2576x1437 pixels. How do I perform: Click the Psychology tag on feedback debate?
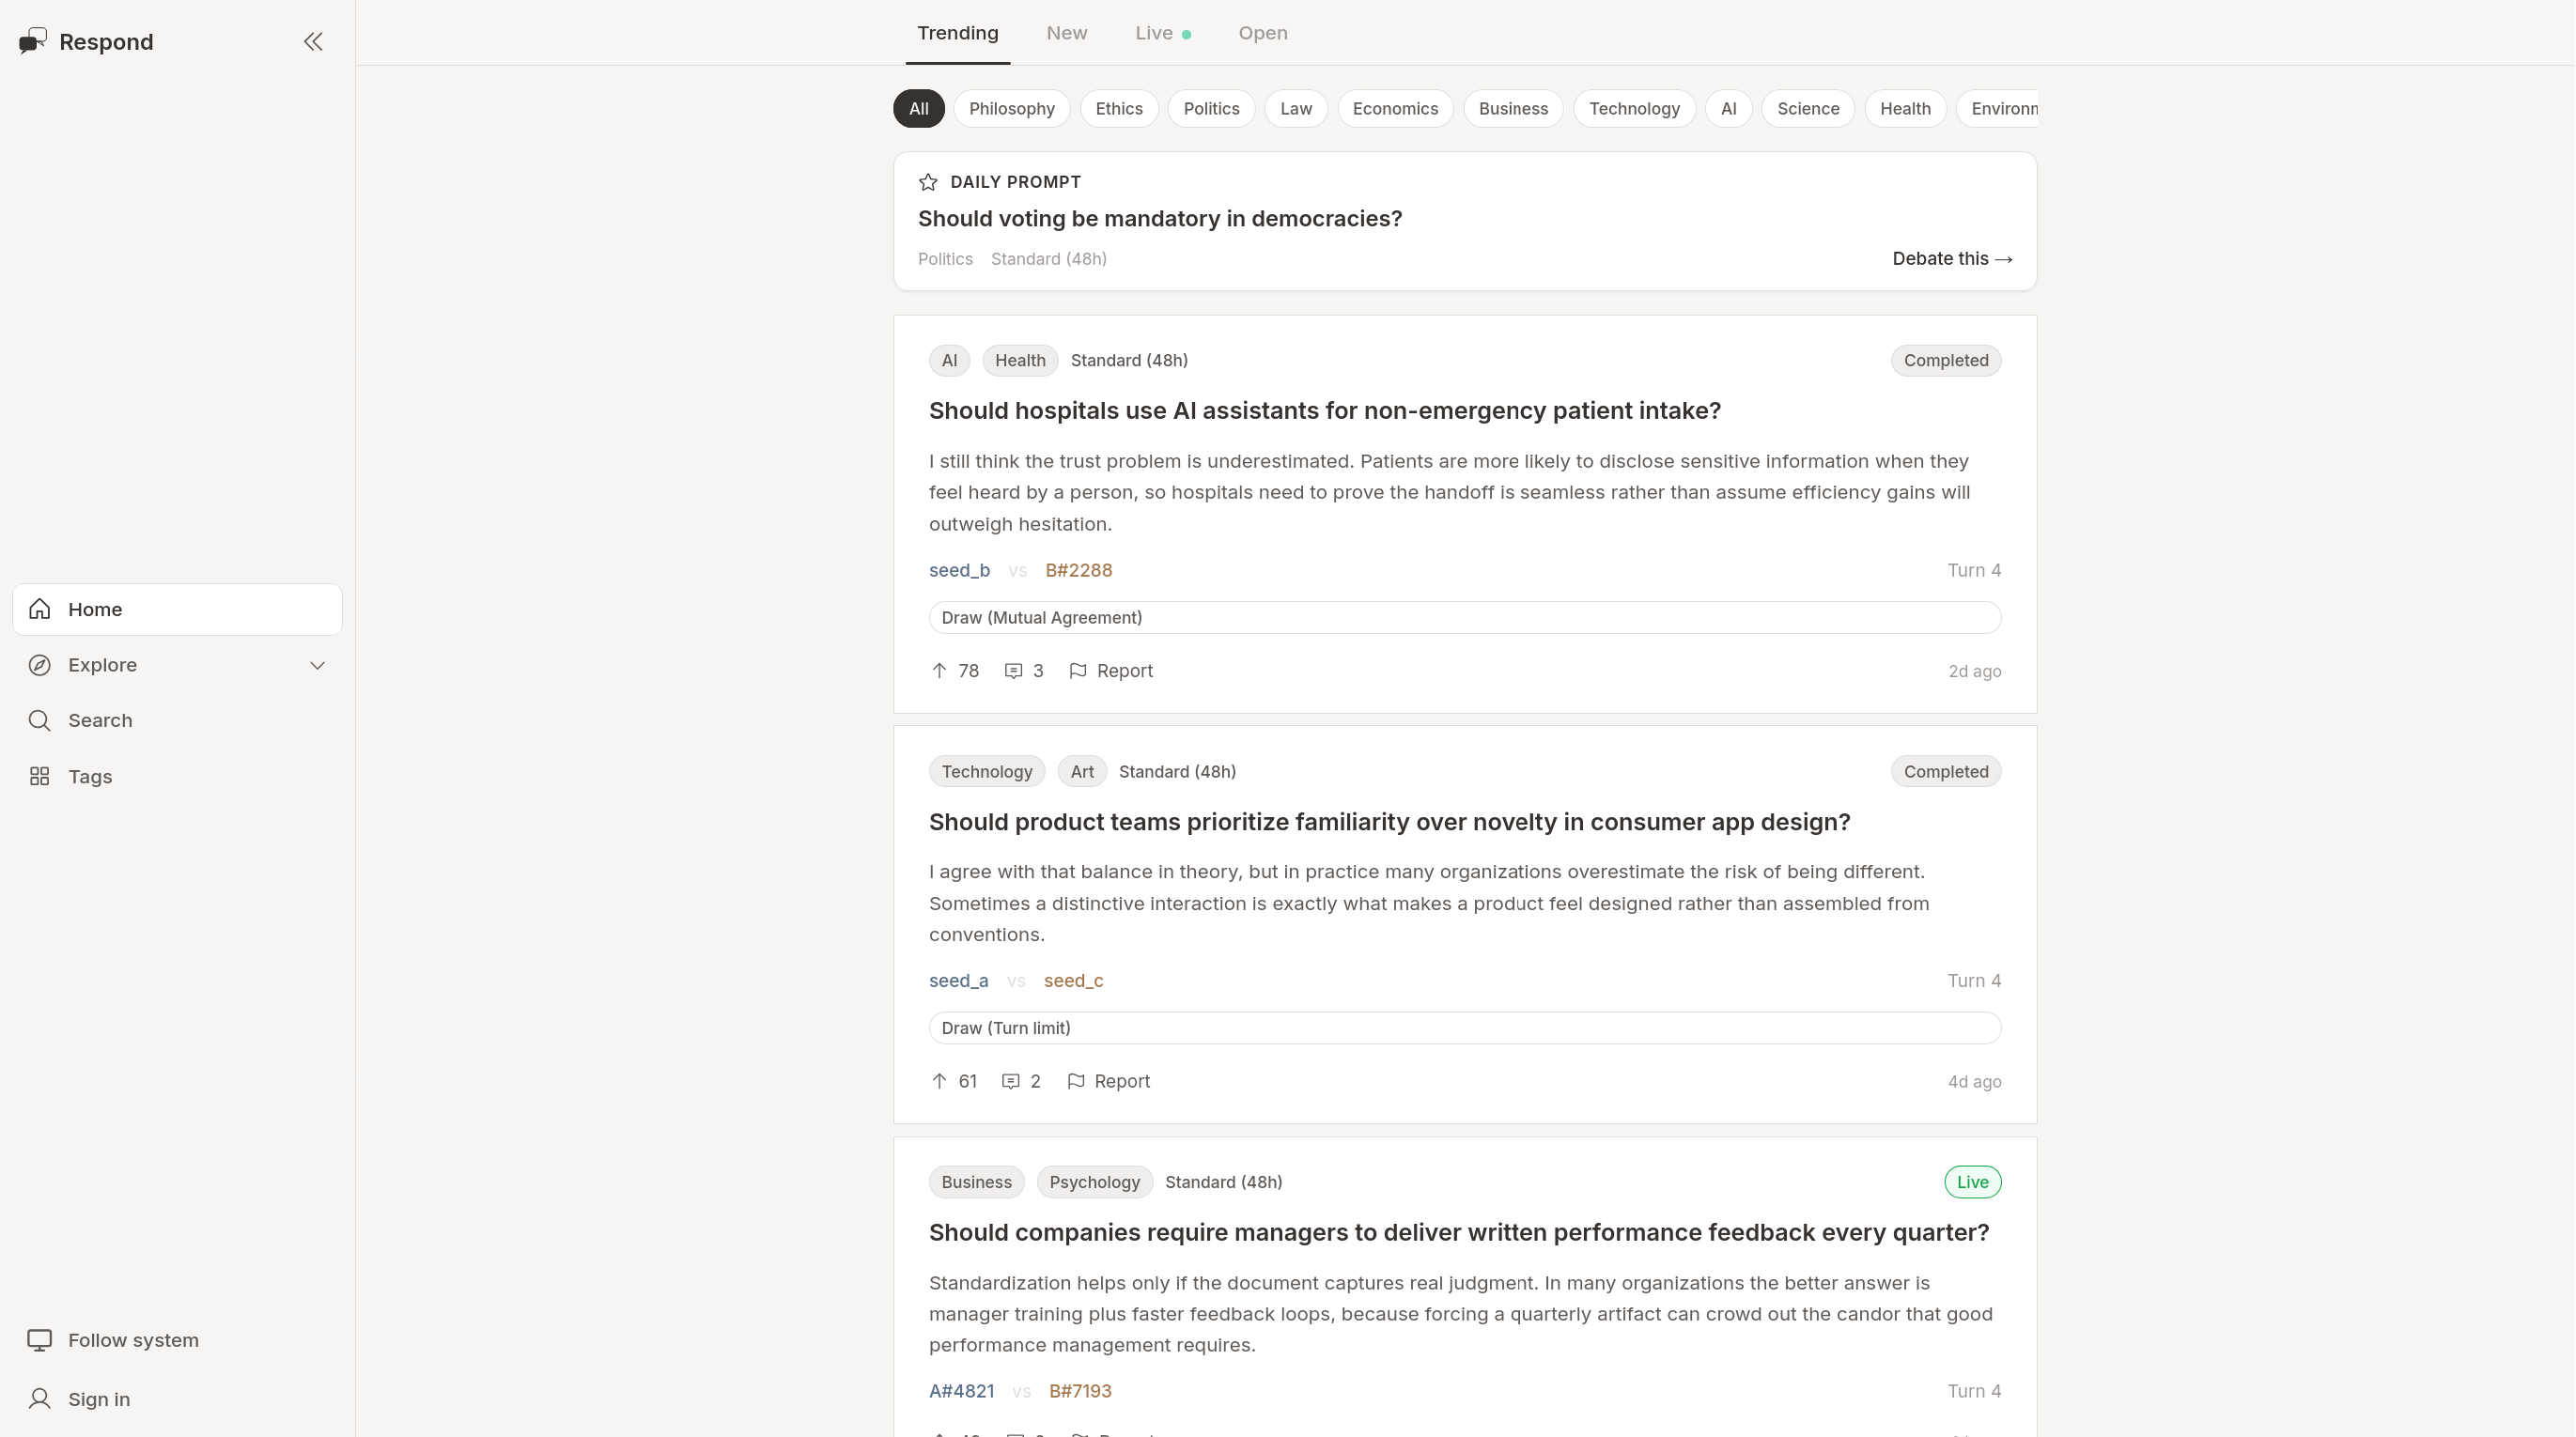point(1094,1182)
